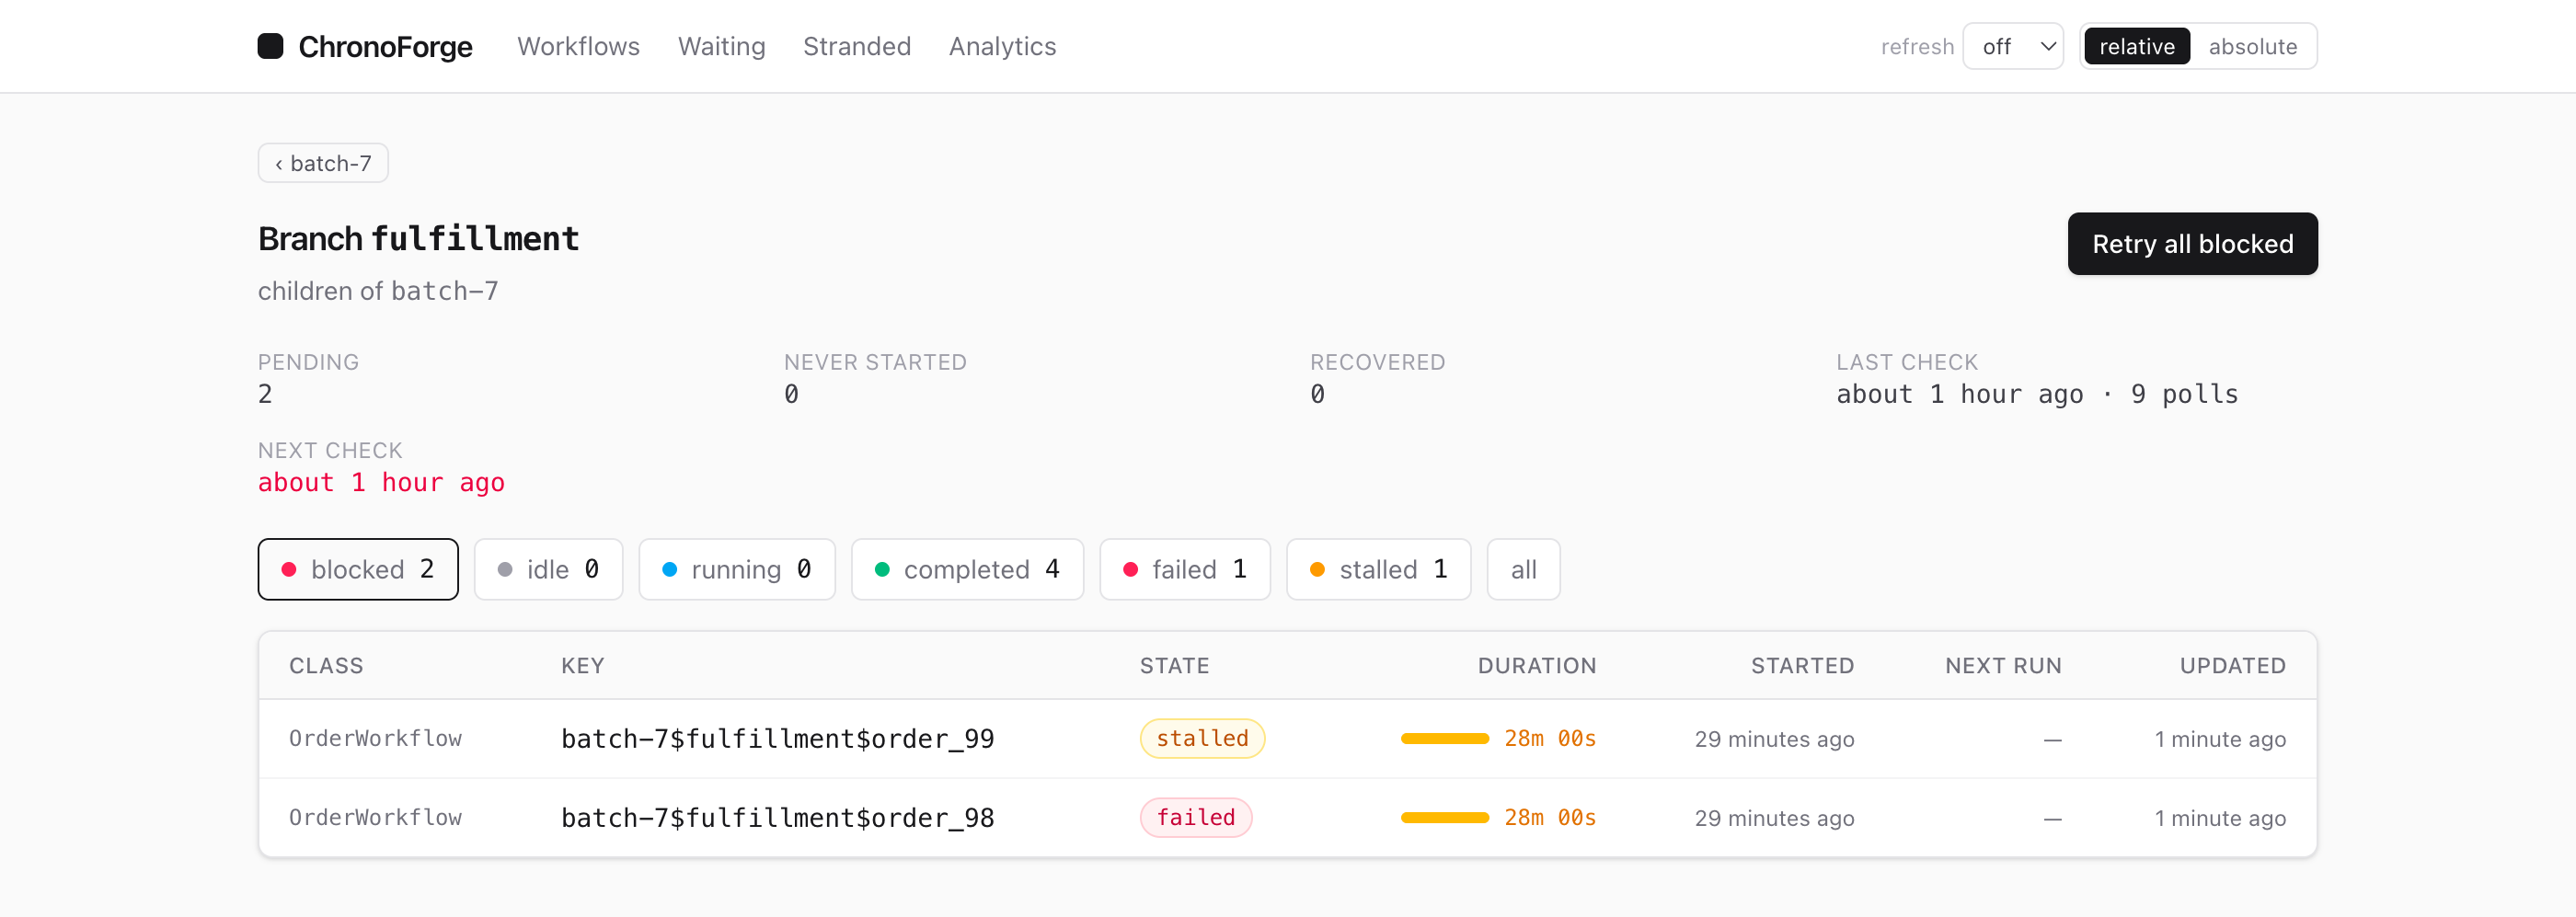Sort table by UPDATED column header

2232,665
